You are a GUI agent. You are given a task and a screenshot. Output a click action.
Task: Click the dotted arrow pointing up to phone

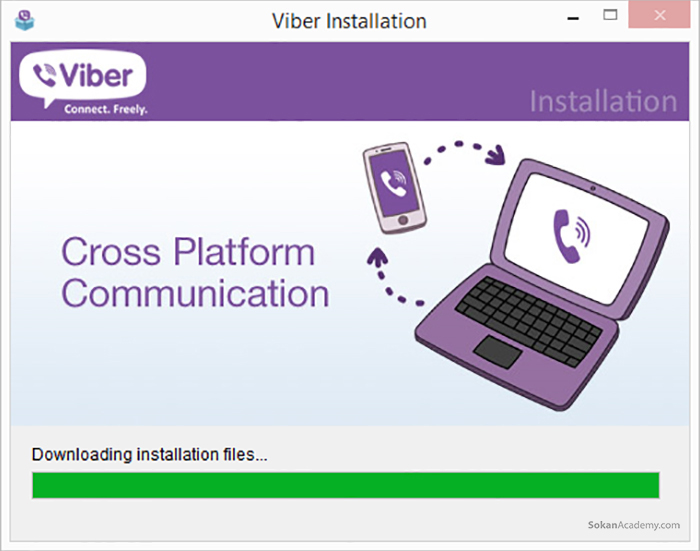[394, 277]
